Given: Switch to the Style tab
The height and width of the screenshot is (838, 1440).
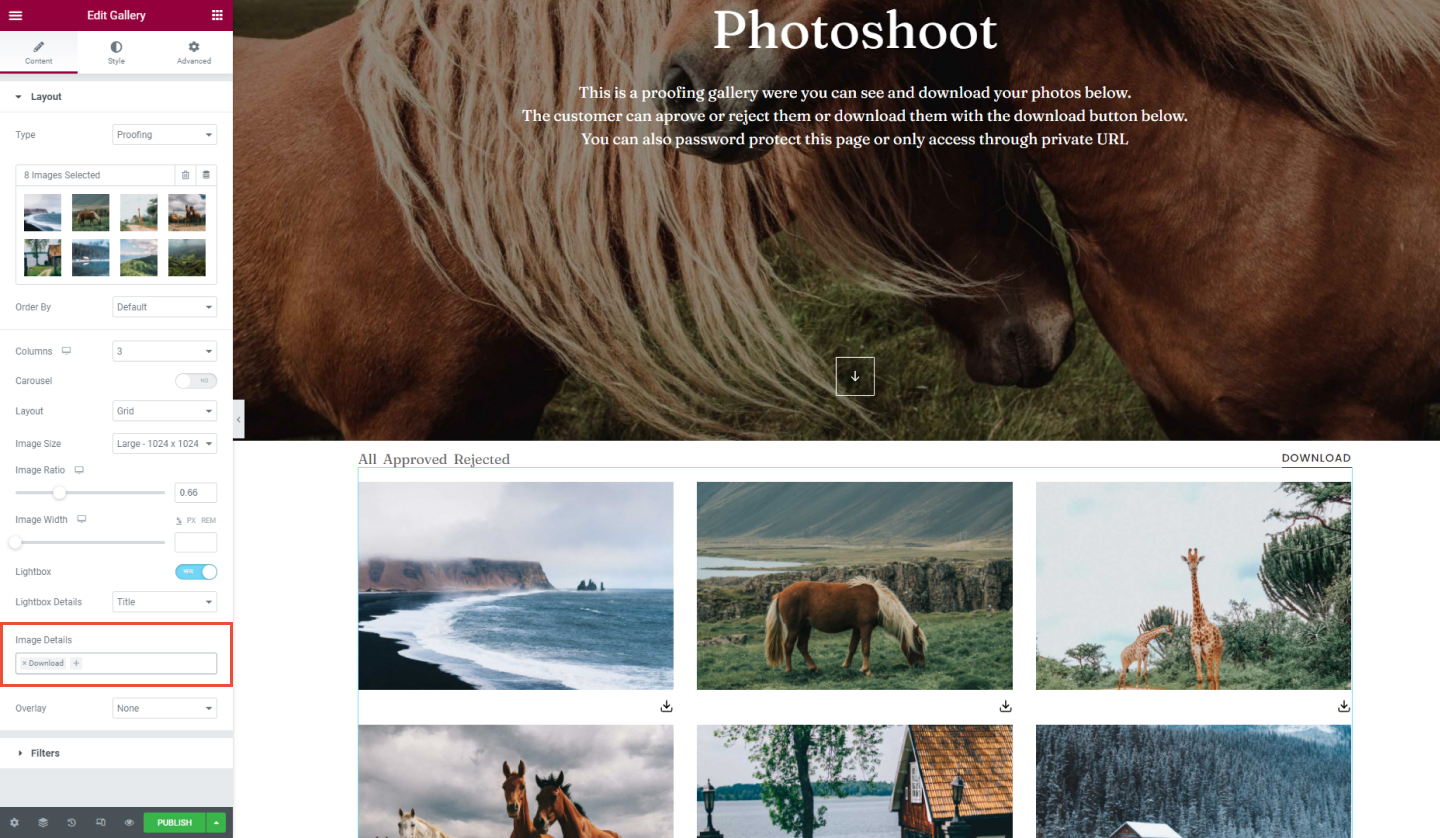Looking at the screenshot, I should (117, 53).
